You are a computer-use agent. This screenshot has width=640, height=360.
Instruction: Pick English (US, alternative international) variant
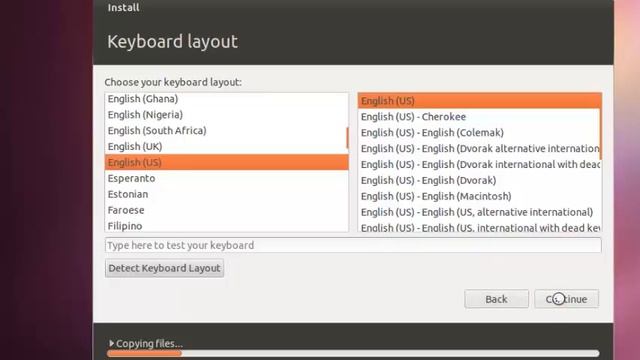(479, 212)
